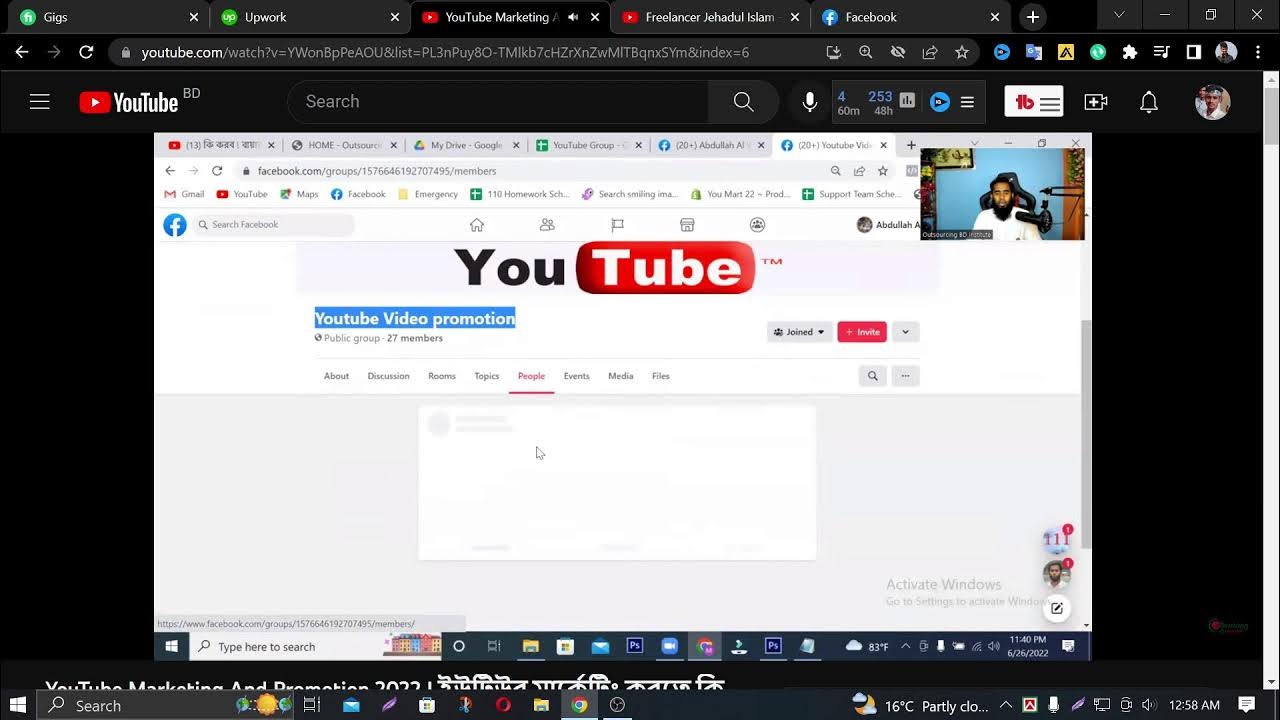Open Task View on the taskbar
The height and width of the screenshot is (720, 1280).
[x=312, y=705]
